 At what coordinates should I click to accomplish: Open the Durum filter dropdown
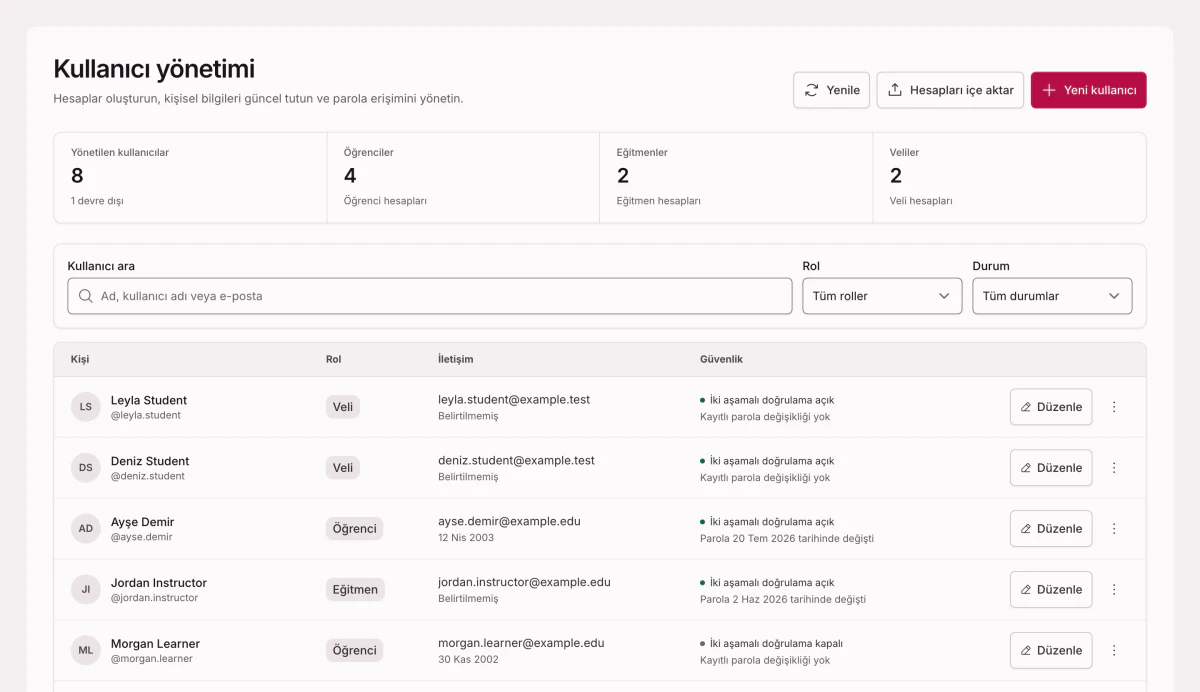click(1052, 296)
